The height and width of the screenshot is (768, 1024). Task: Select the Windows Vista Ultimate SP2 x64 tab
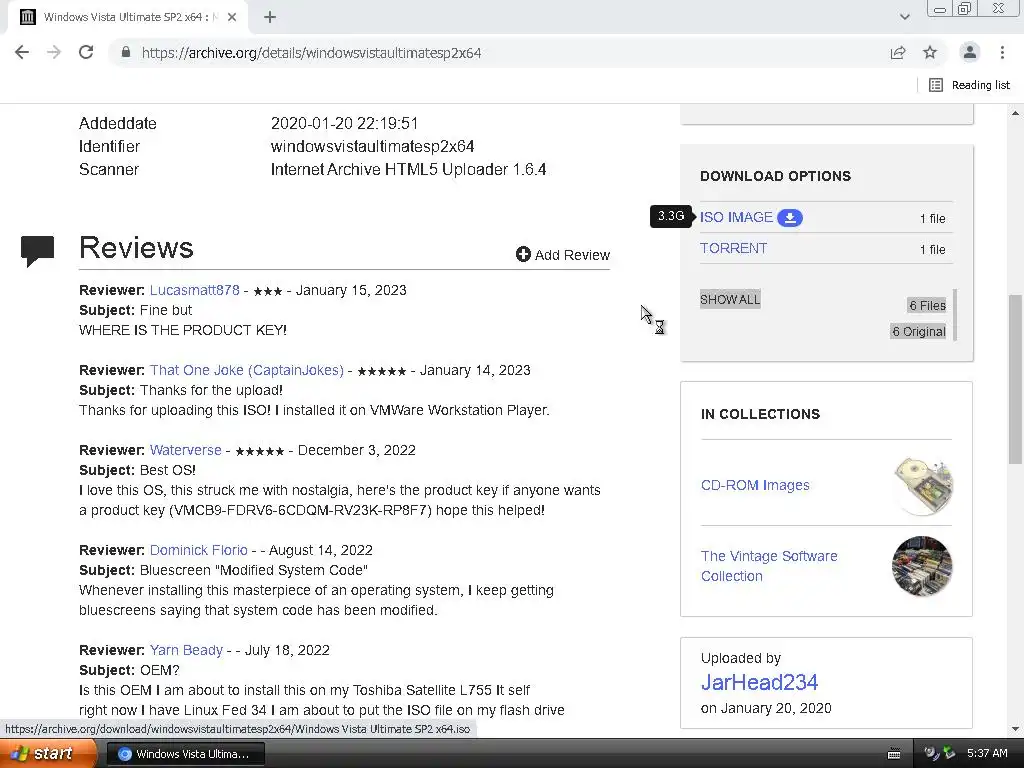pyautogui.click(x=127, y=18)
